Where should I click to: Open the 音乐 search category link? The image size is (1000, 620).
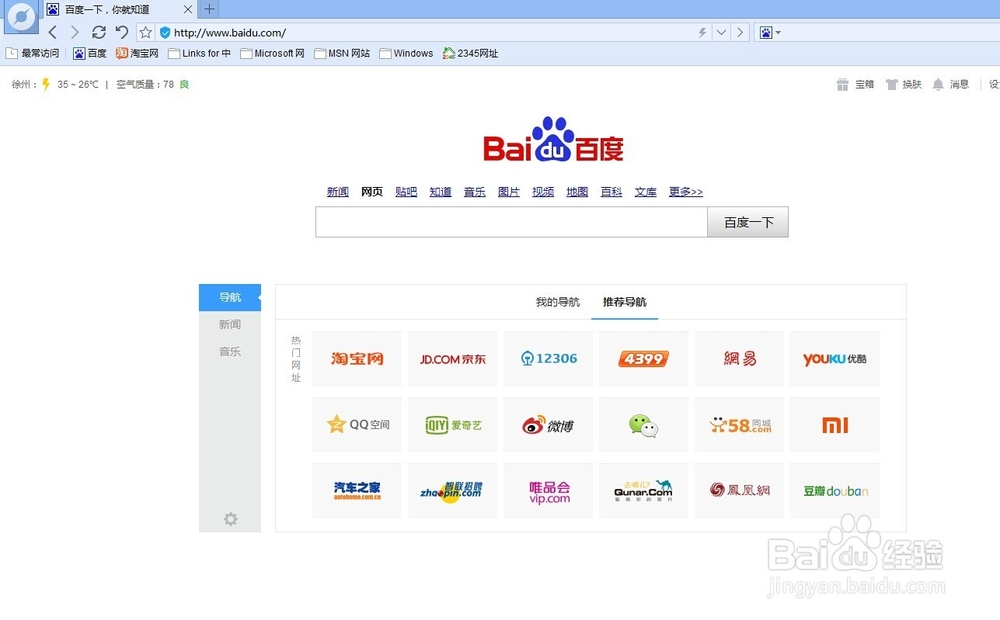tap(474, 191)
